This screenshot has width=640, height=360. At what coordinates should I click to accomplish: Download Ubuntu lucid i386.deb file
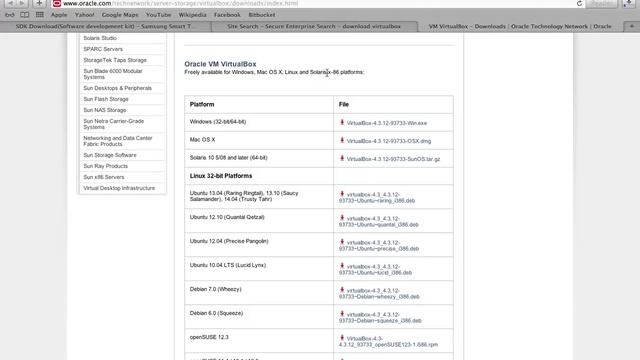(x=375, y=270)
